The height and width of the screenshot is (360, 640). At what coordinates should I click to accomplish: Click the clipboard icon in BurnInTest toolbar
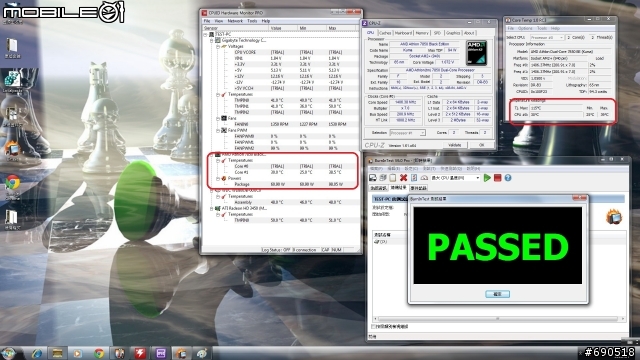tap(393, 178)
